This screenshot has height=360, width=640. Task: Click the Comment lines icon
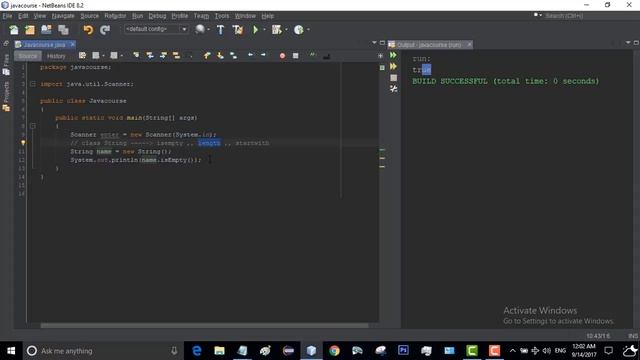point(313,56)
